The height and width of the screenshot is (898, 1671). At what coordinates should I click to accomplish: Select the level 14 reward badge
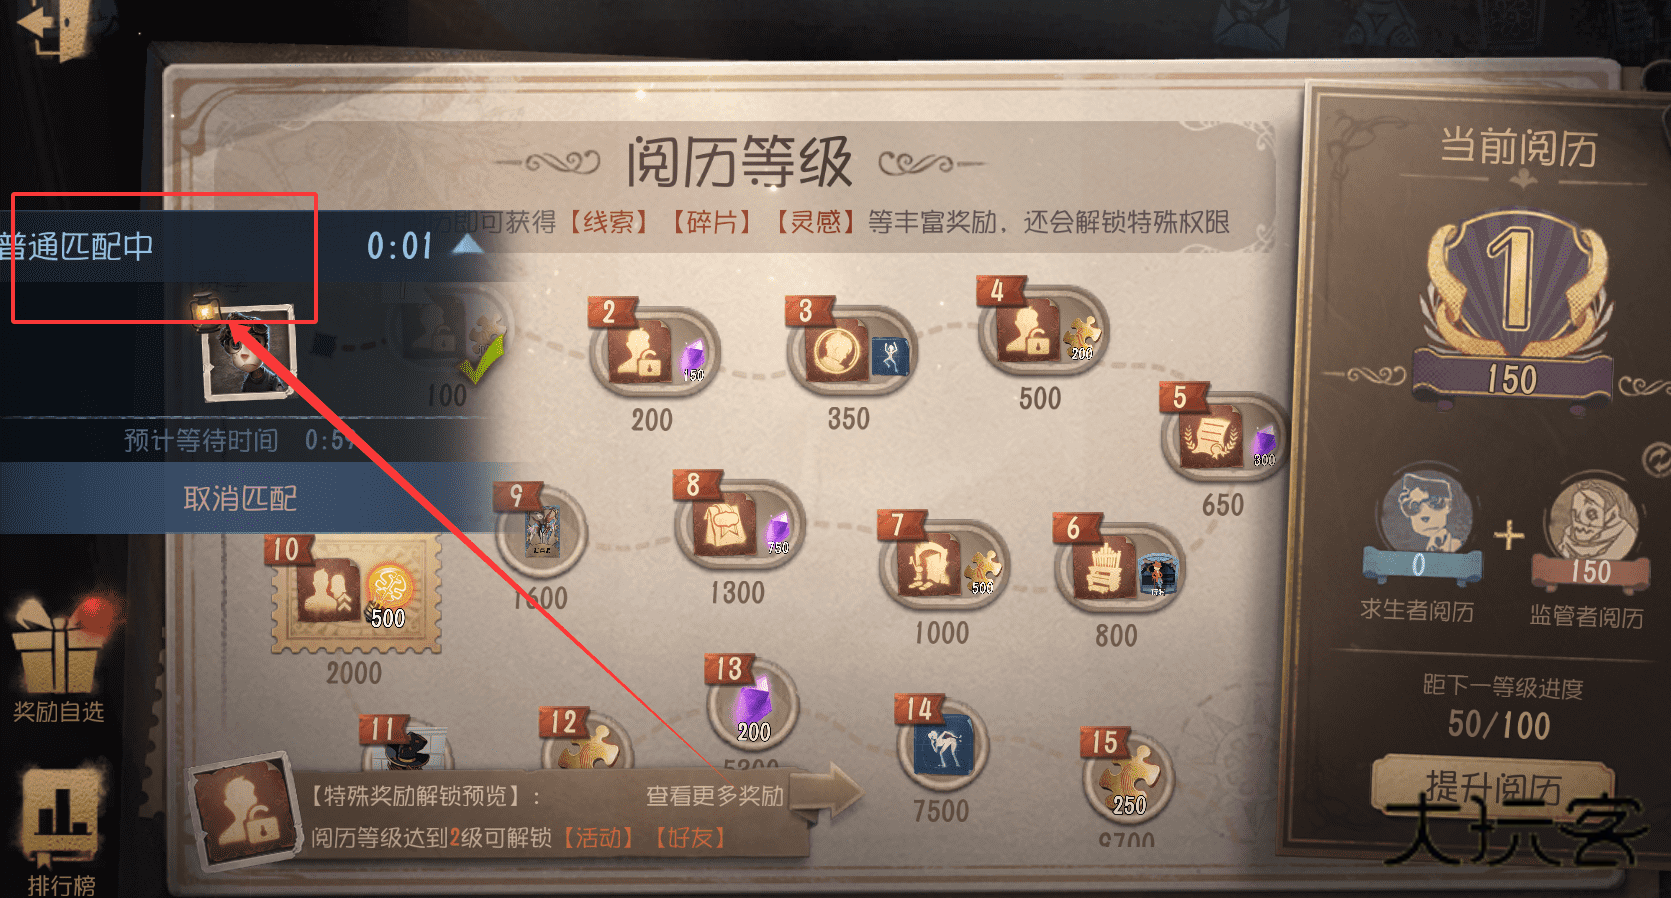941,745
